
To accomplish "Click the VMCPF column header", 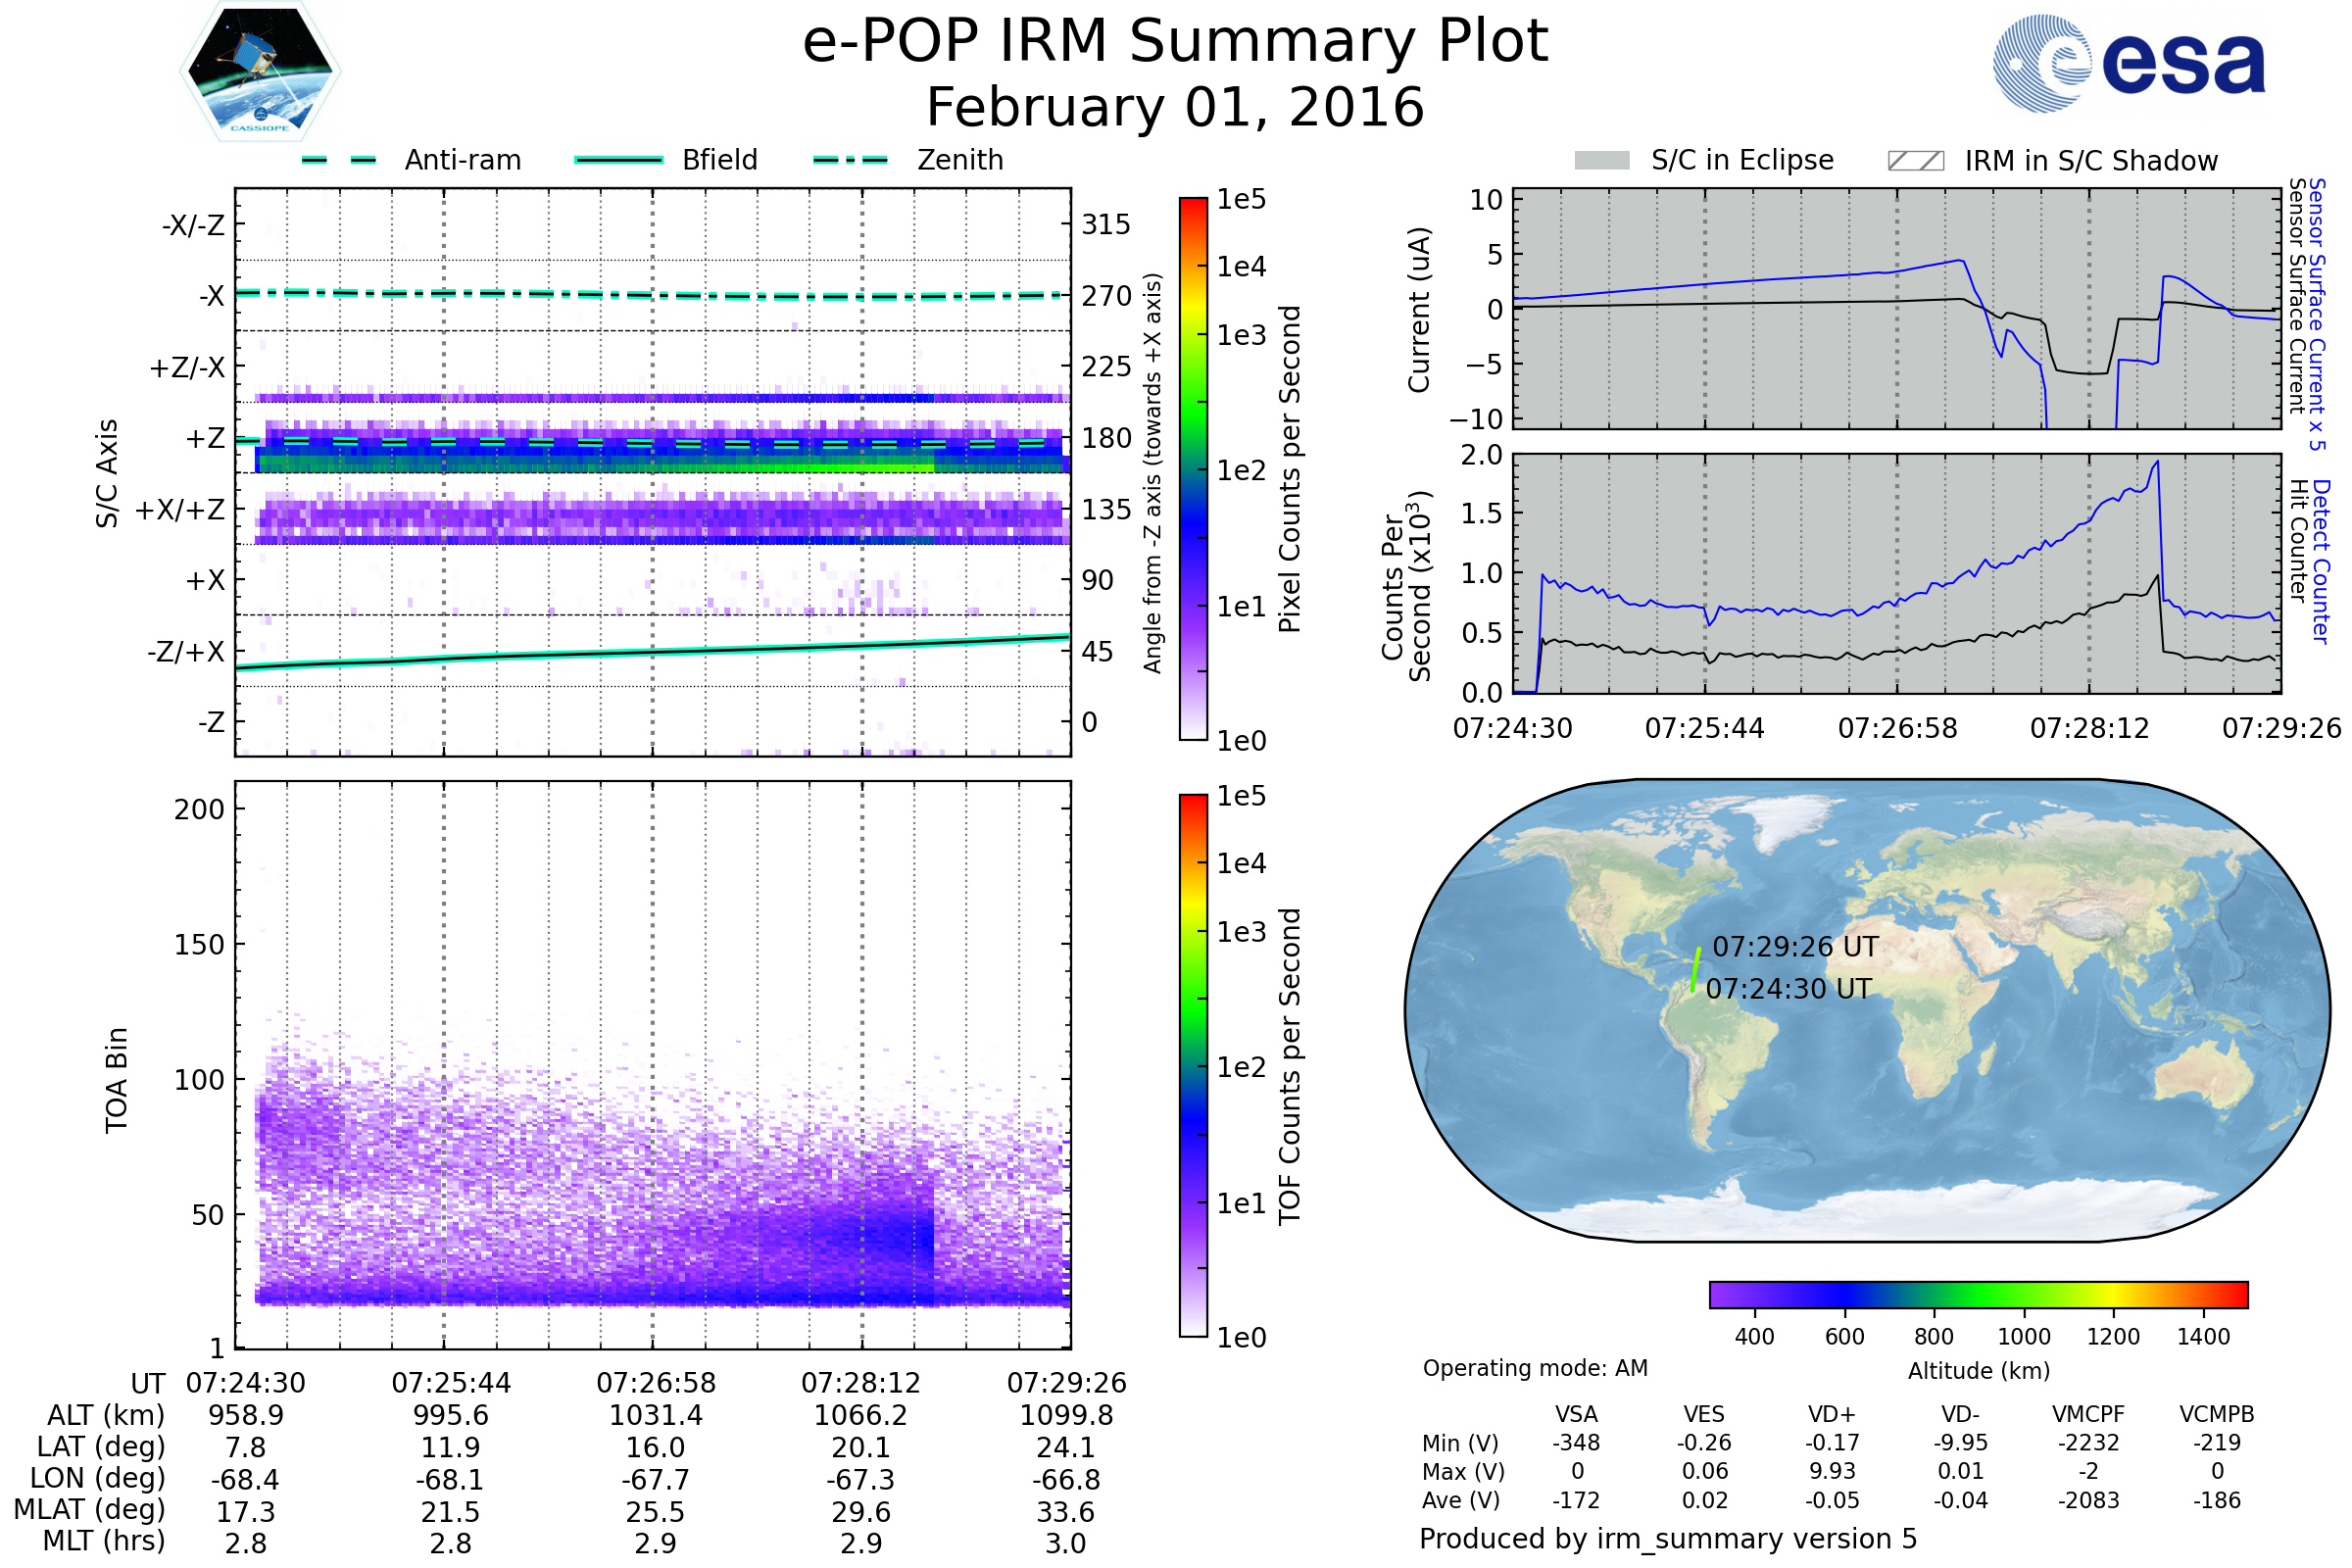I will (x=2088, y=1414).
